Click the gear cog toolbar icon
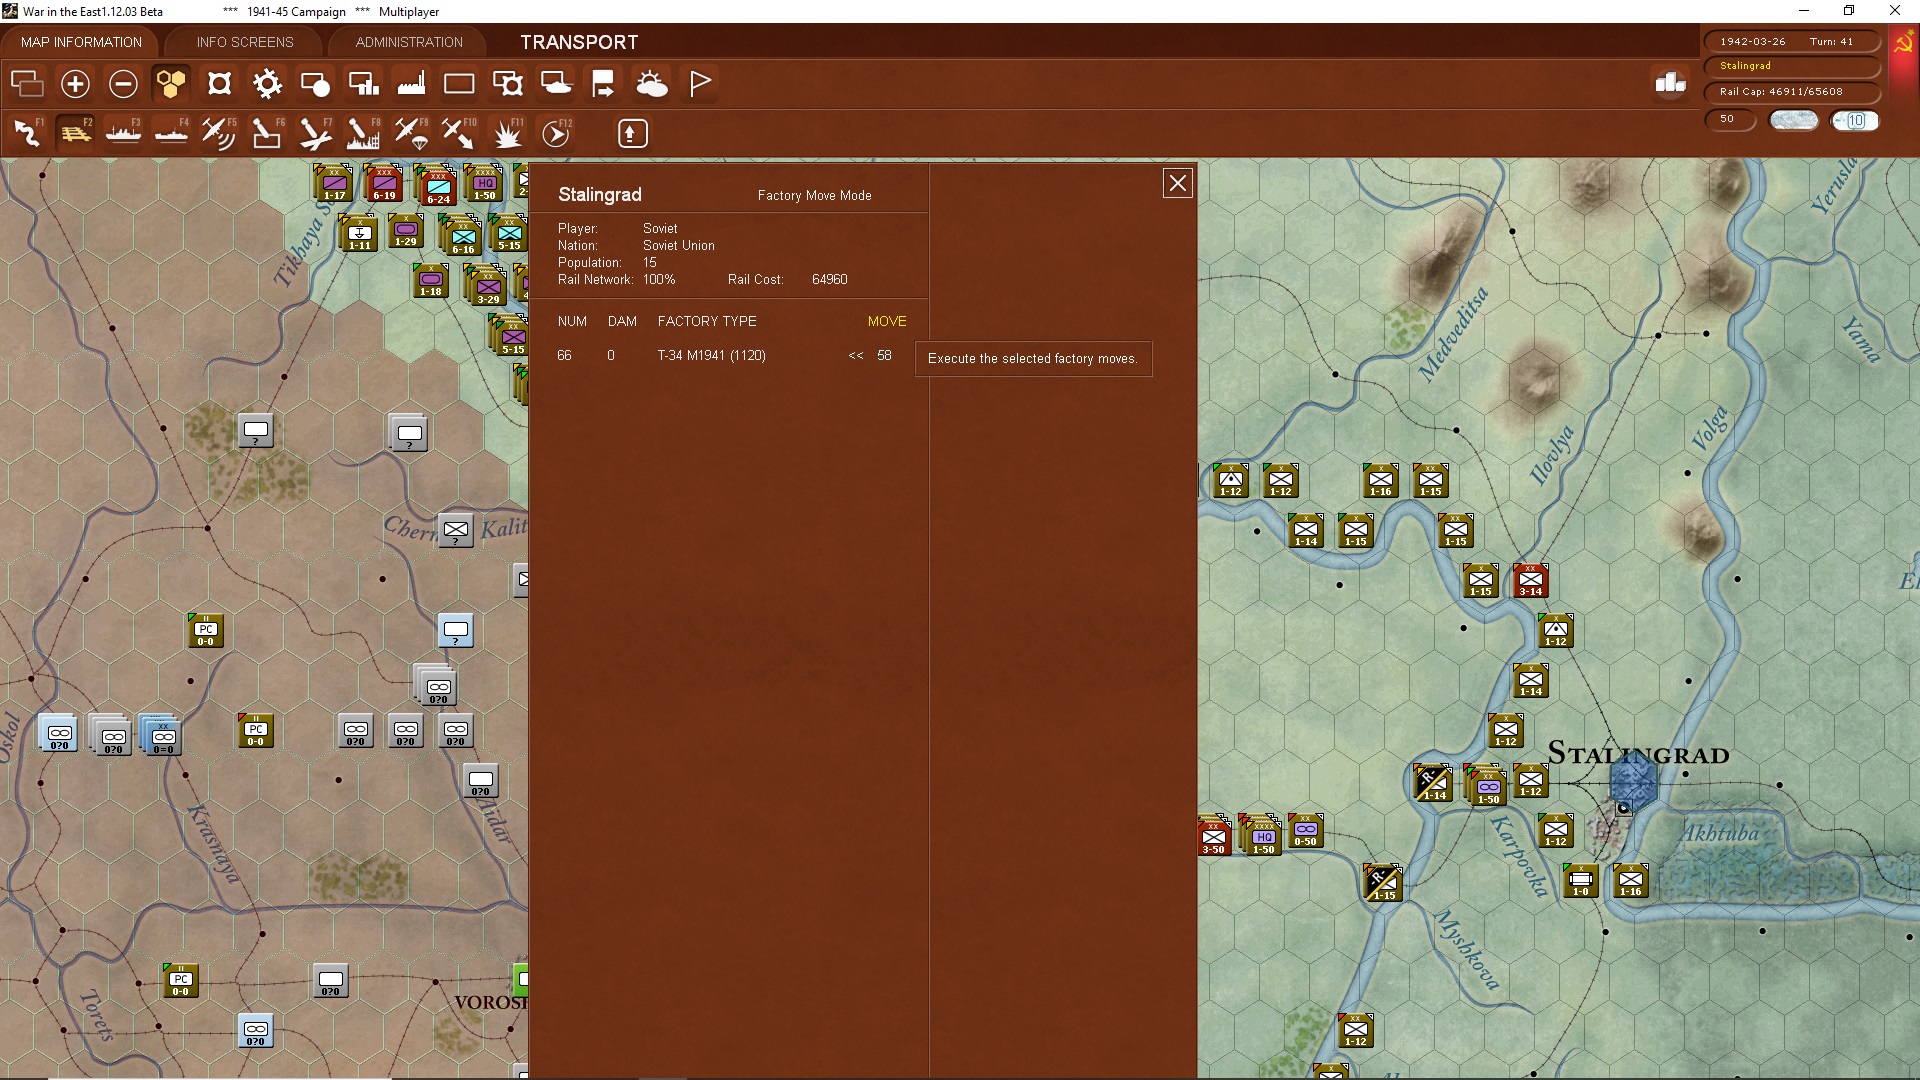This screenshot has height=1080, width=1920. (x=267, y=84)
